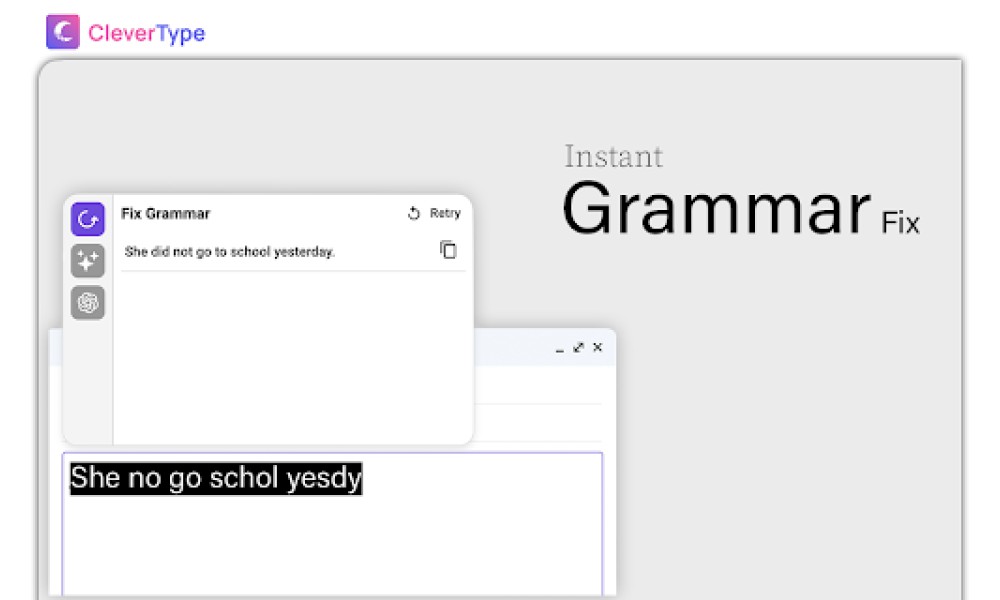Viewport: 1000px width, 600px height.
Task: Open the ChatGPT sidebar icon
Action: point(88,302)
